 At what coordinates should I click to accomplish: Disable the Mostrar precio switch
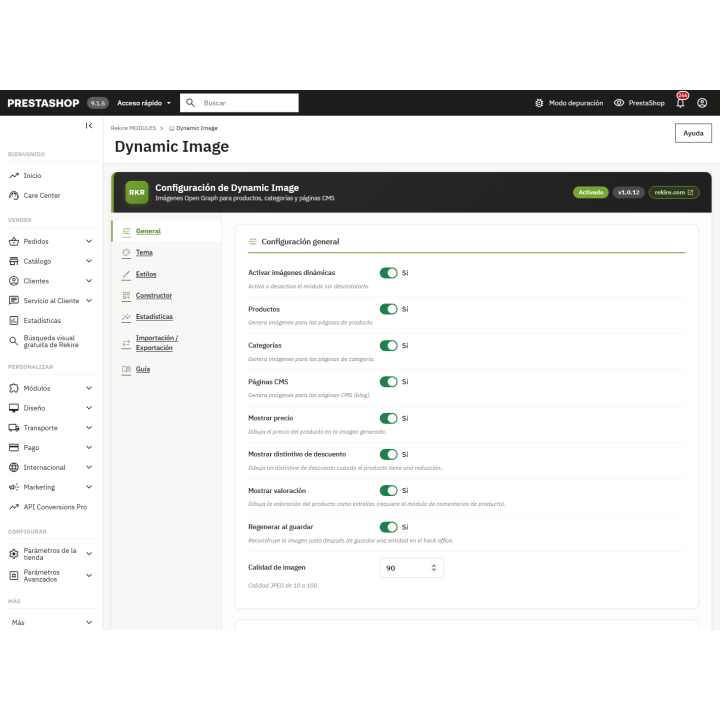pos(388,418)
